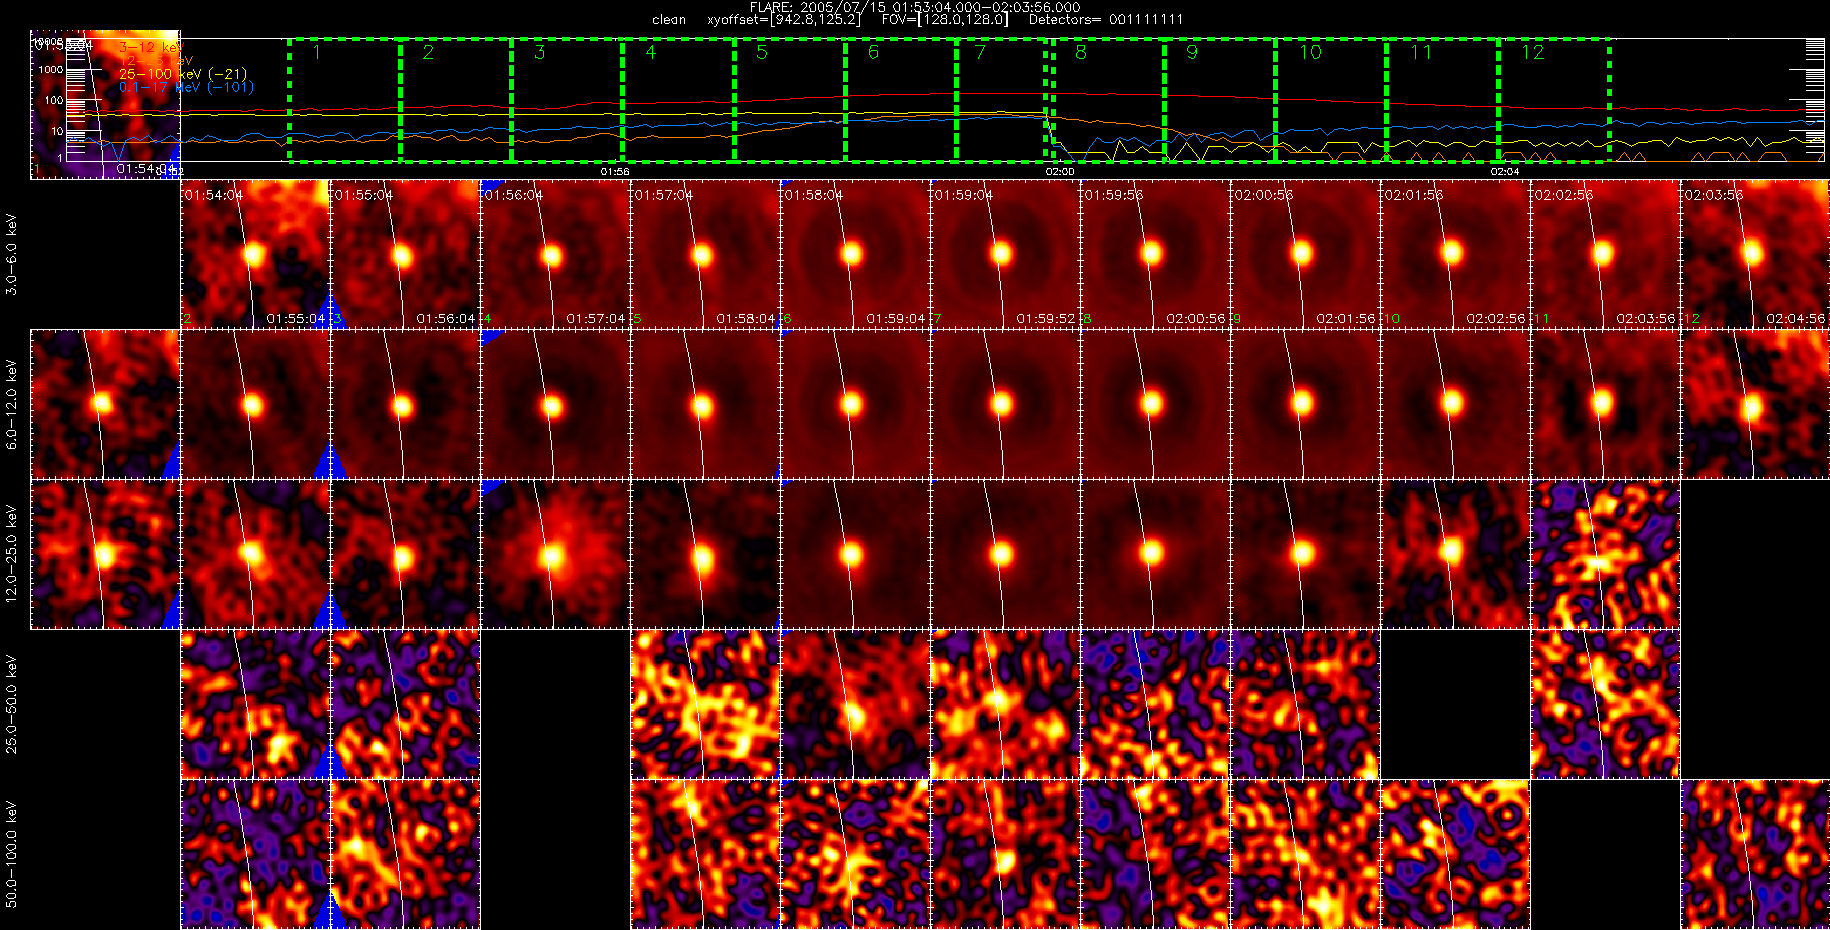1830x930 pixels.
Task: Open the noisy 12.0-25.0 keV image for interval 11
Action: tap(1605, 554)
